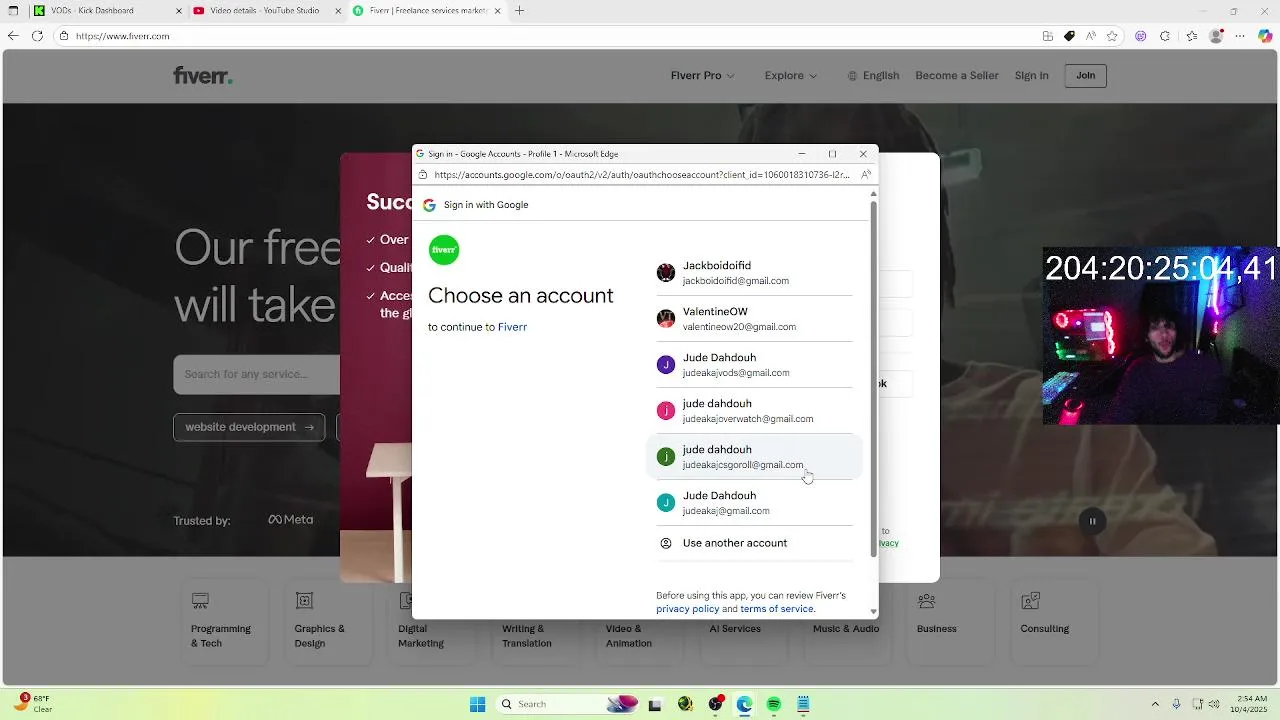This screenshot has width=1280, height=720.
Task: Select the Fiverr Freelance services tab
Action: (x=427, y=11)
